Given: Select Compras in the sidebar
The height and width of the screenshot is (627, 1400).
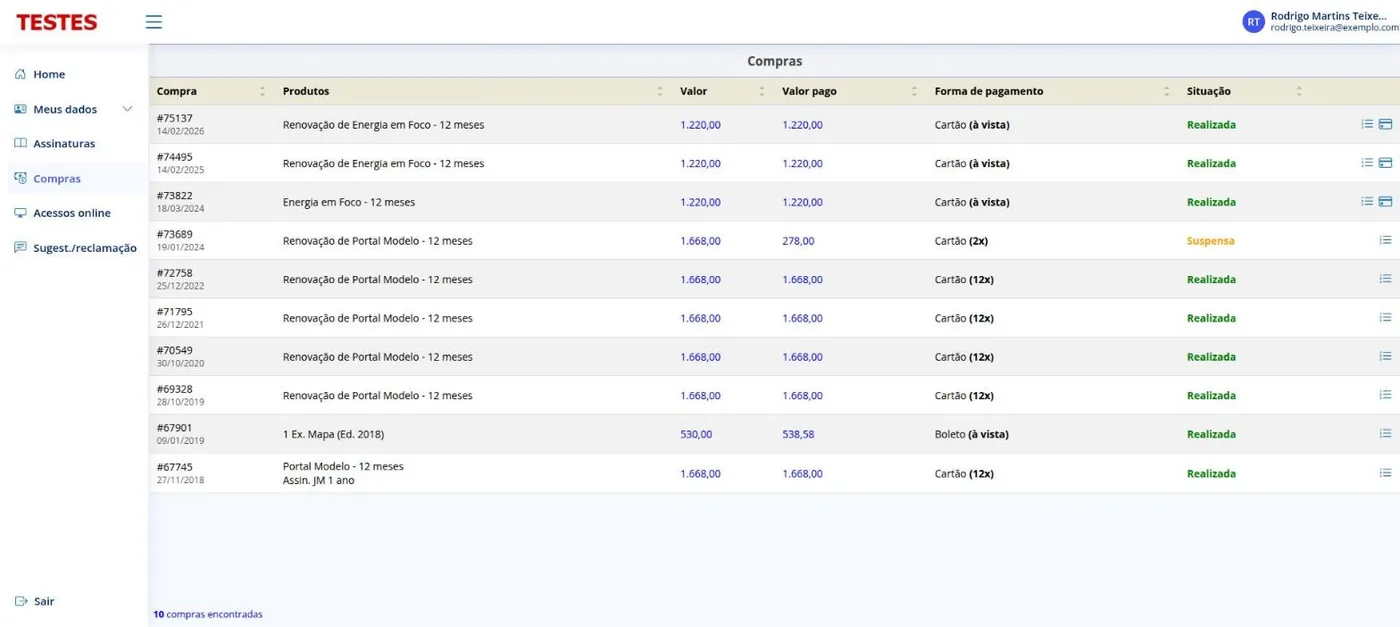Looking at the screenshot, I should [57, 178].
